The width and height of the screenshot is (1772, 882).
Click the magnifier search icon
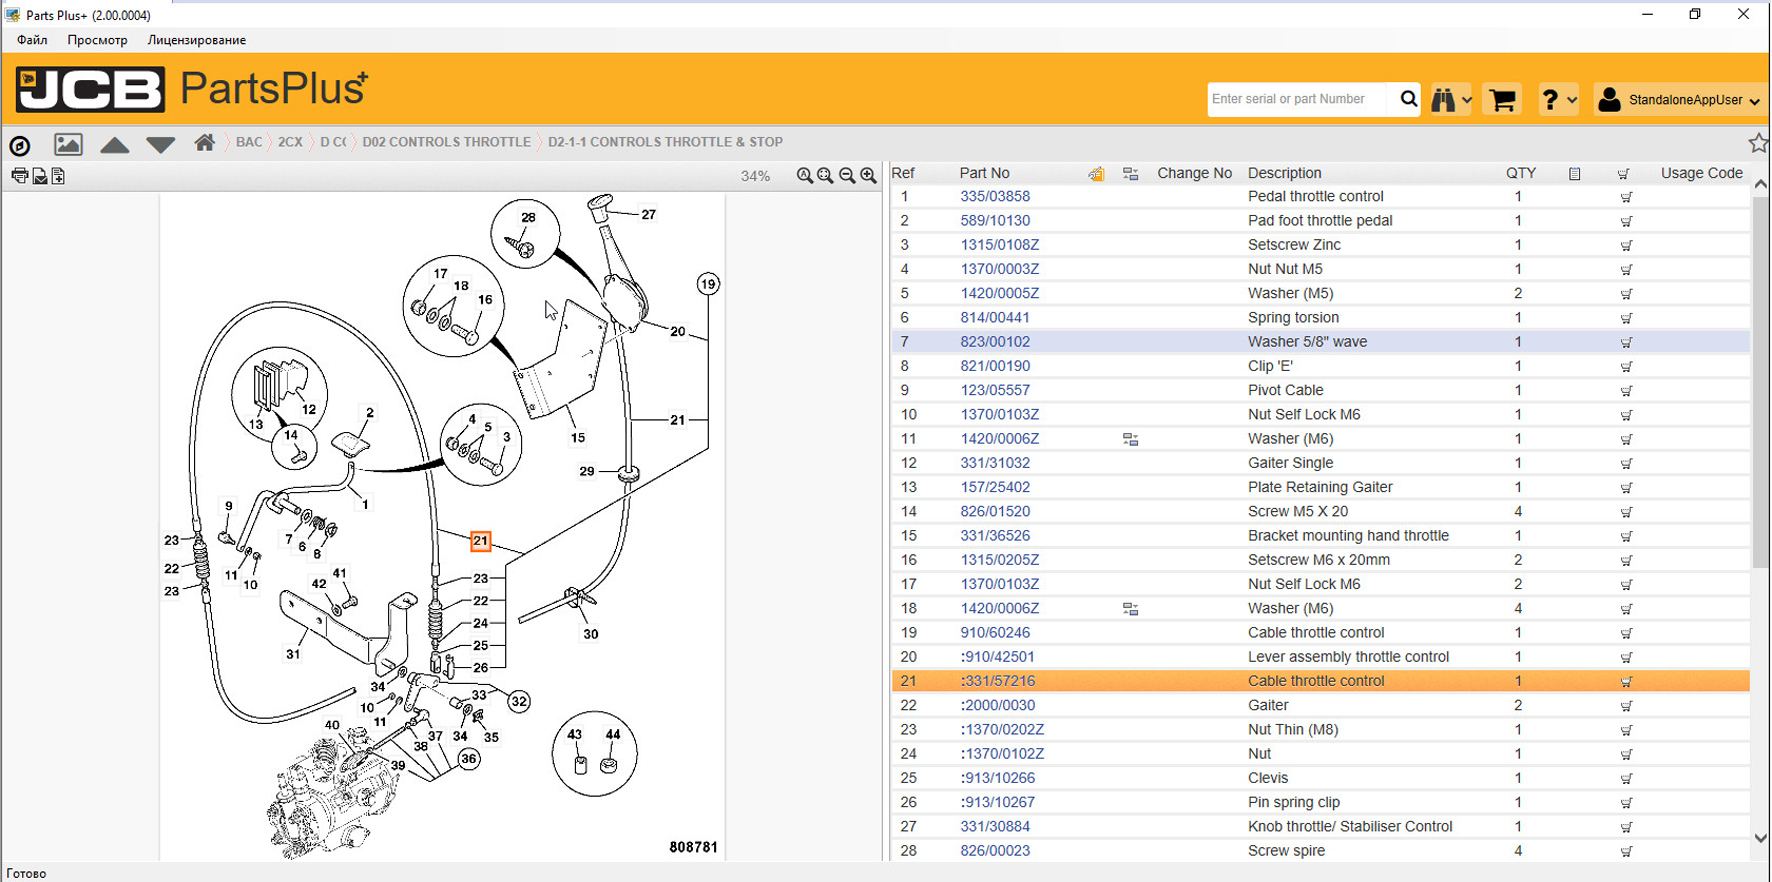tap(1408, 99)
